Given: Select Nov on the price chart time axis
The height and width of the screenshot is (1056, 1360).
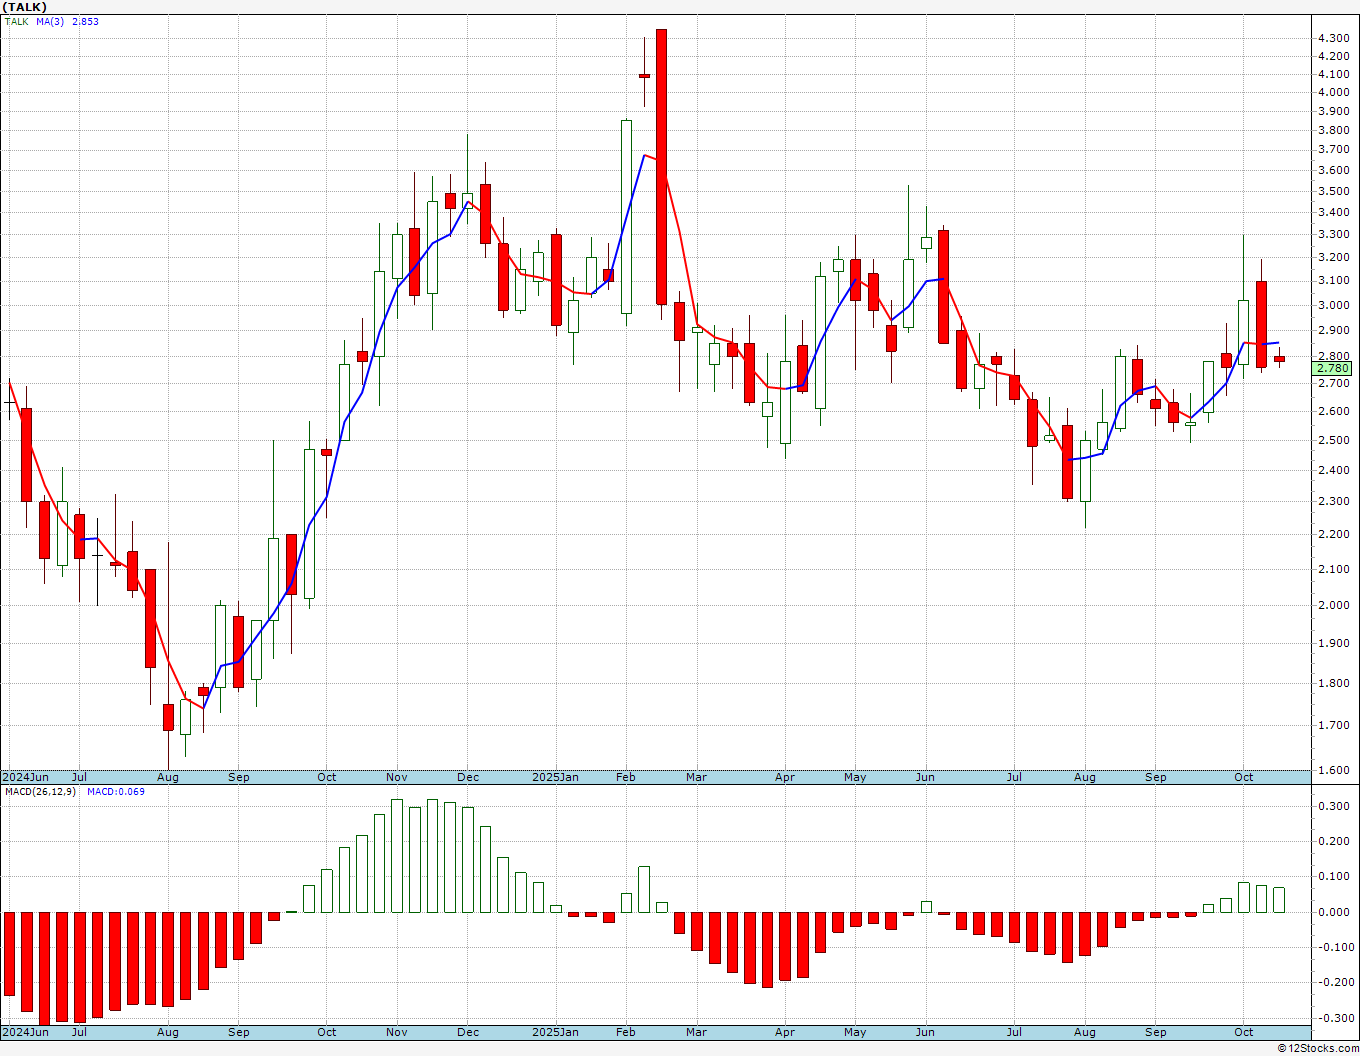Looking at the screenshot, I should pos(396,777).
